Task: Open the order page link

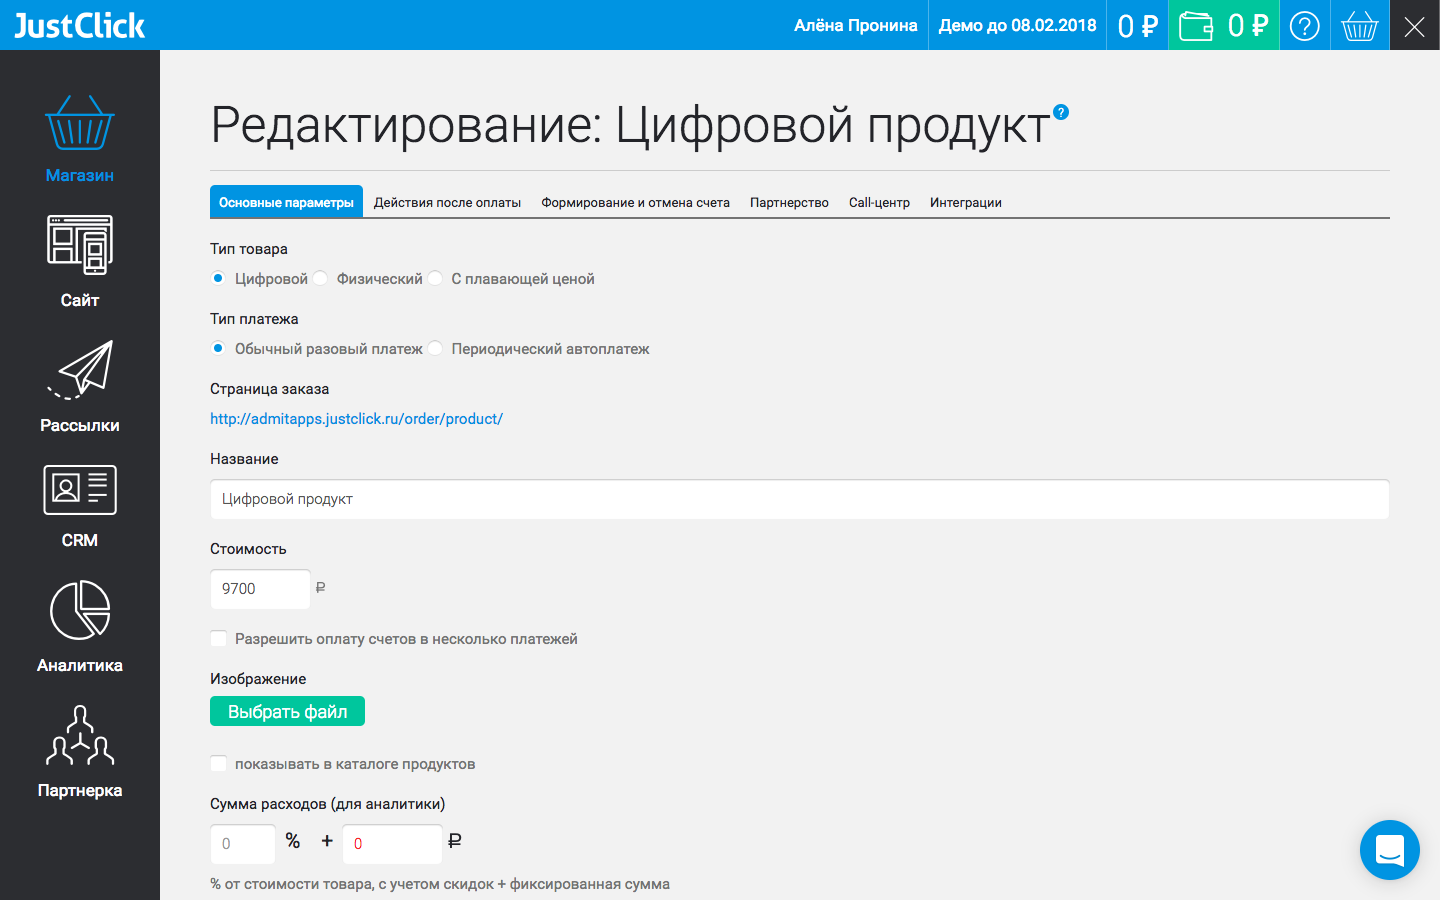Action: [357, 418]
